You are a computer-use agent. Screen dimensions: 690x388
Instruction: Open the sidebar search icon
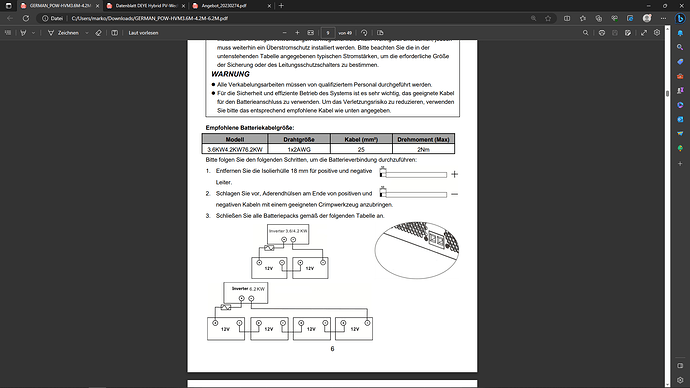680,47
